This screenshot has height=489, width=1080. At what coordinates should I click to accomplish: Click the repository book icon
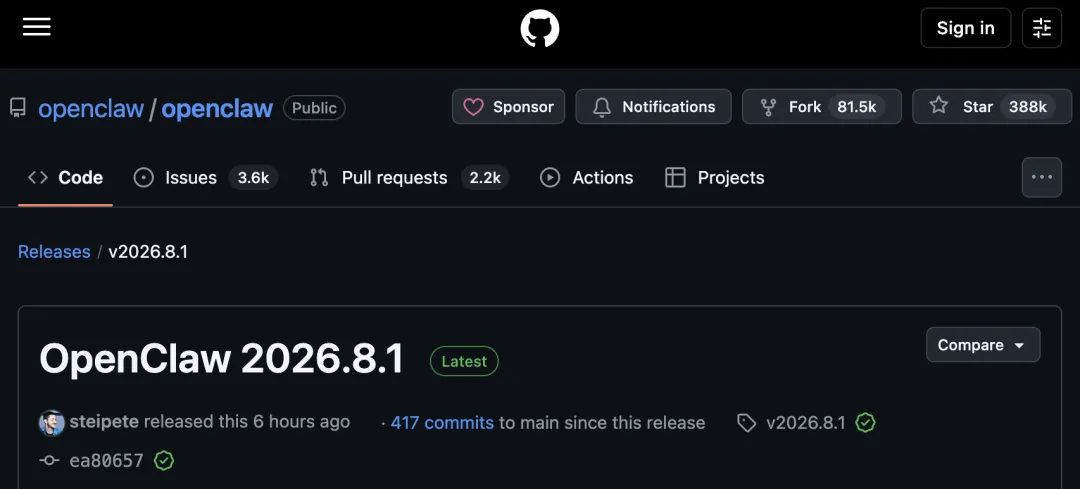(18, 108)
